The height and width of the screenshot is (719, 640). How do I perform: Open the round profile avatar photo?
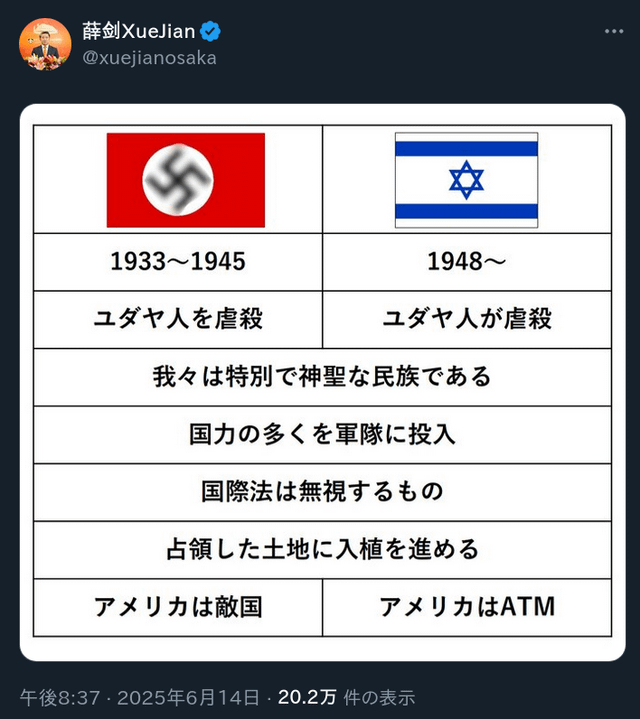point(45,44)
